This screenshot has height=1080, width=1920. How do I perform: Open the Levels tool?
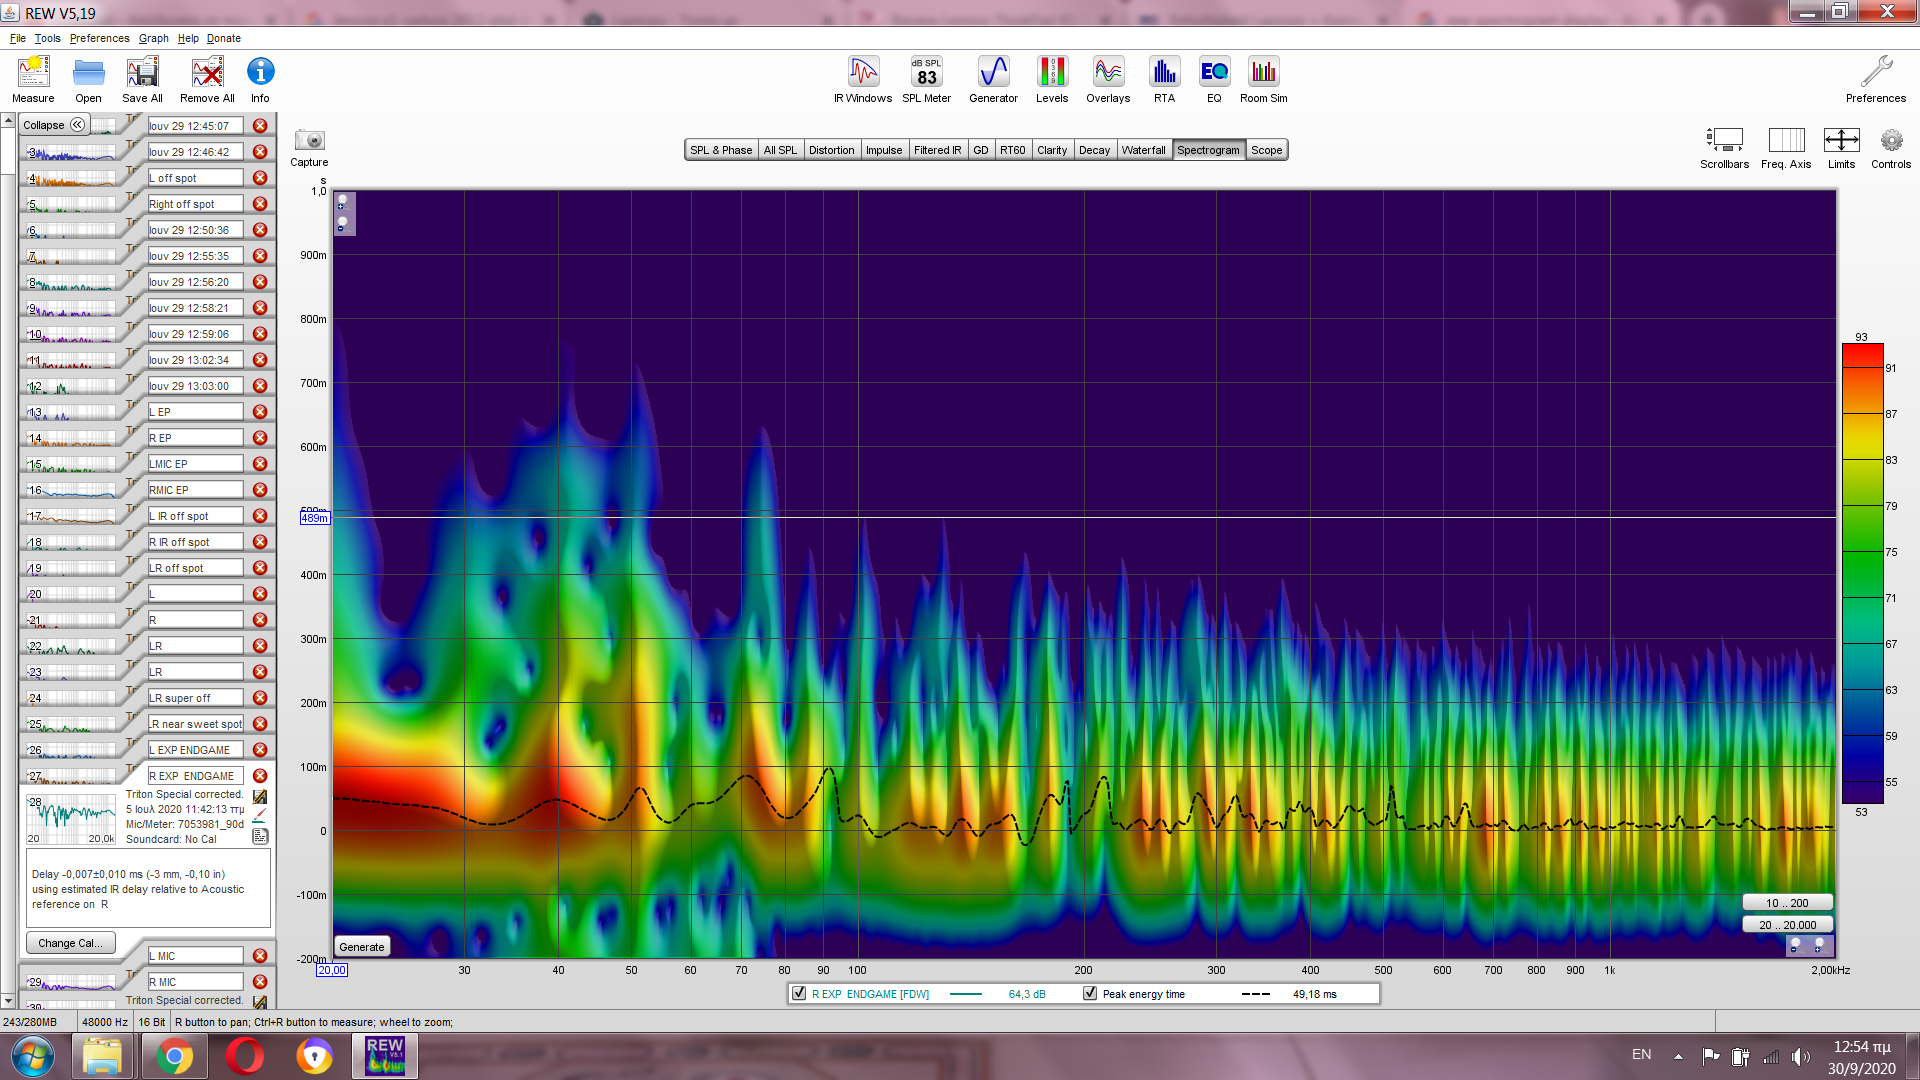click(1051, 79)
